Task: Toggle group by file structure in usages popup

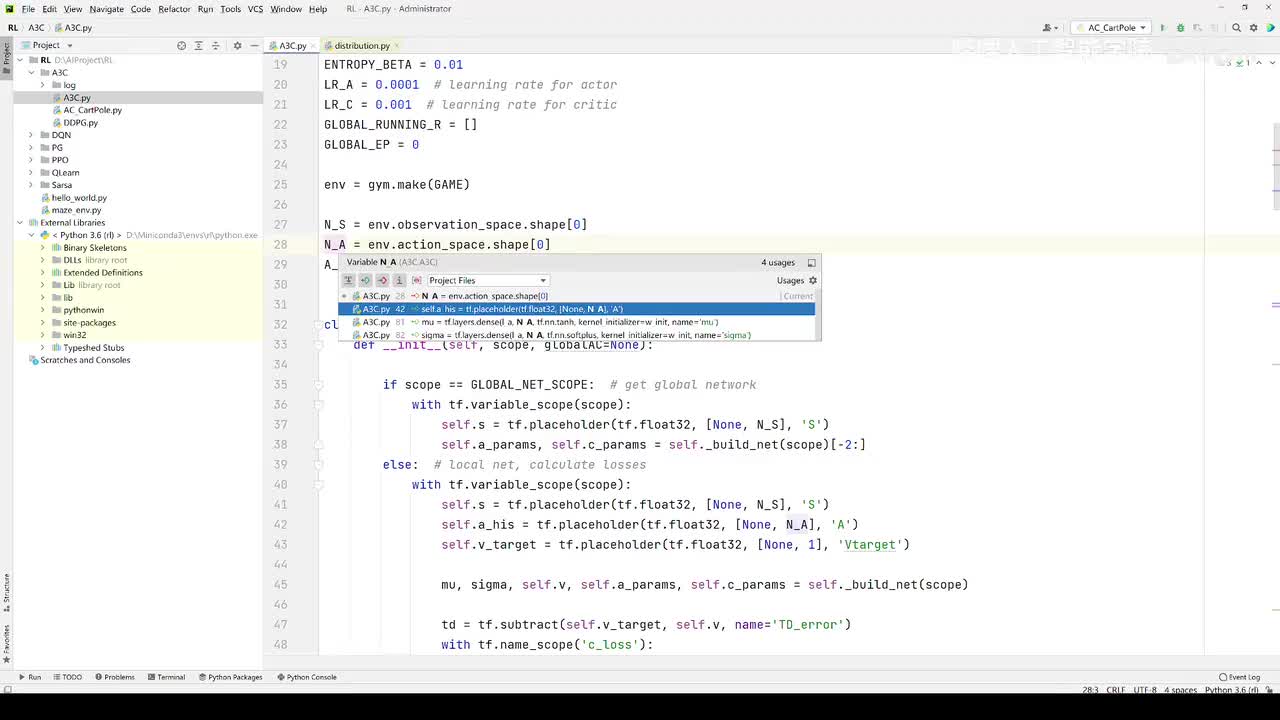Action: [348, 280]
